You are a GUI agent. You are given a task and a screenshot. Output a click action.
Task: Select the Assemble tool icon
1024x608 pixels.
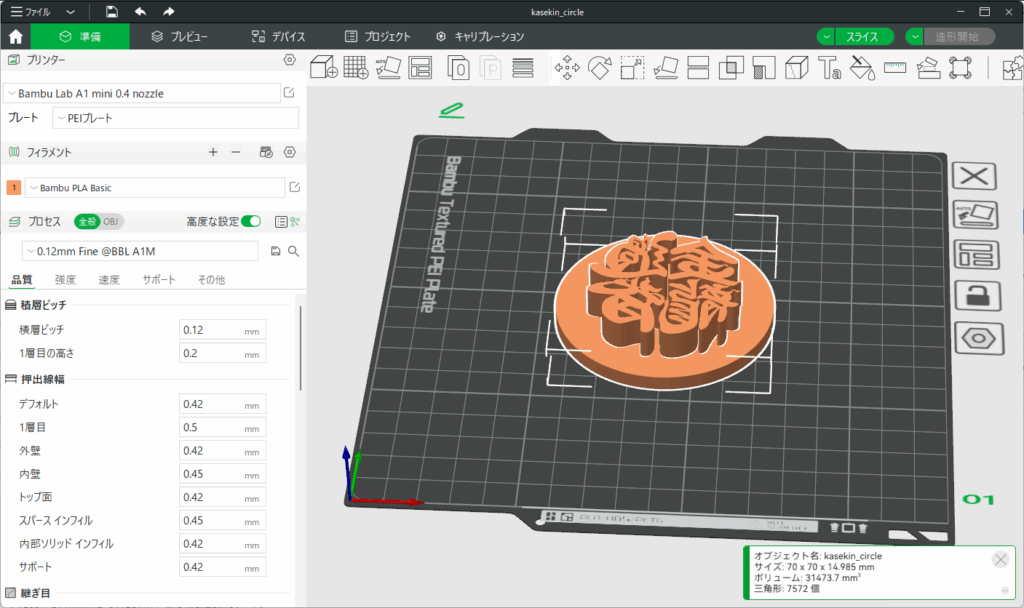coord(928,67)
